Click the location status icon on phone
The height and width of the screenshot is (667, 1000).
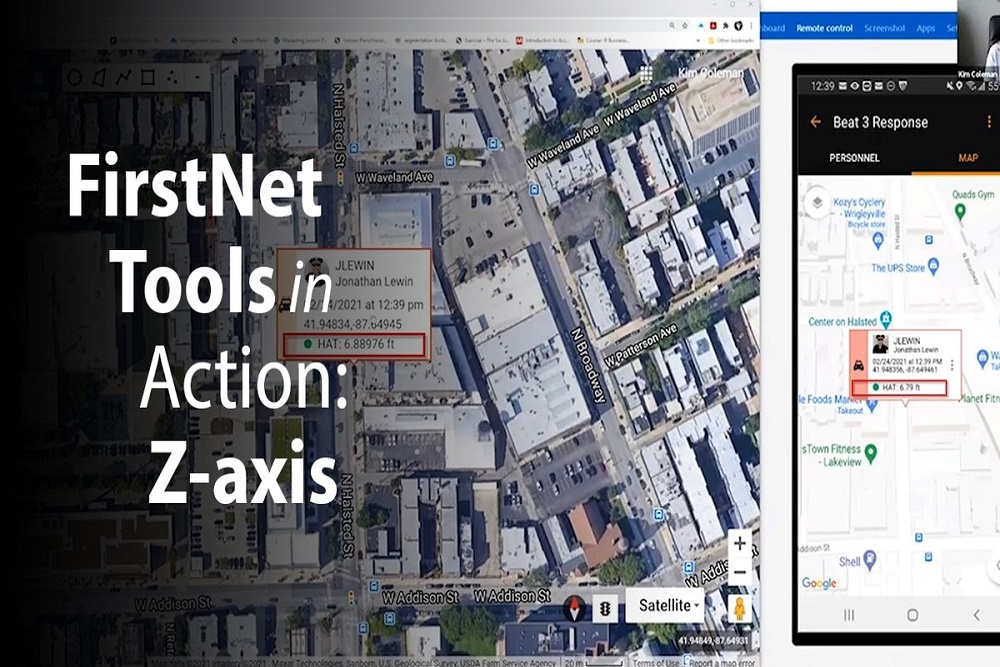(959, 85)
